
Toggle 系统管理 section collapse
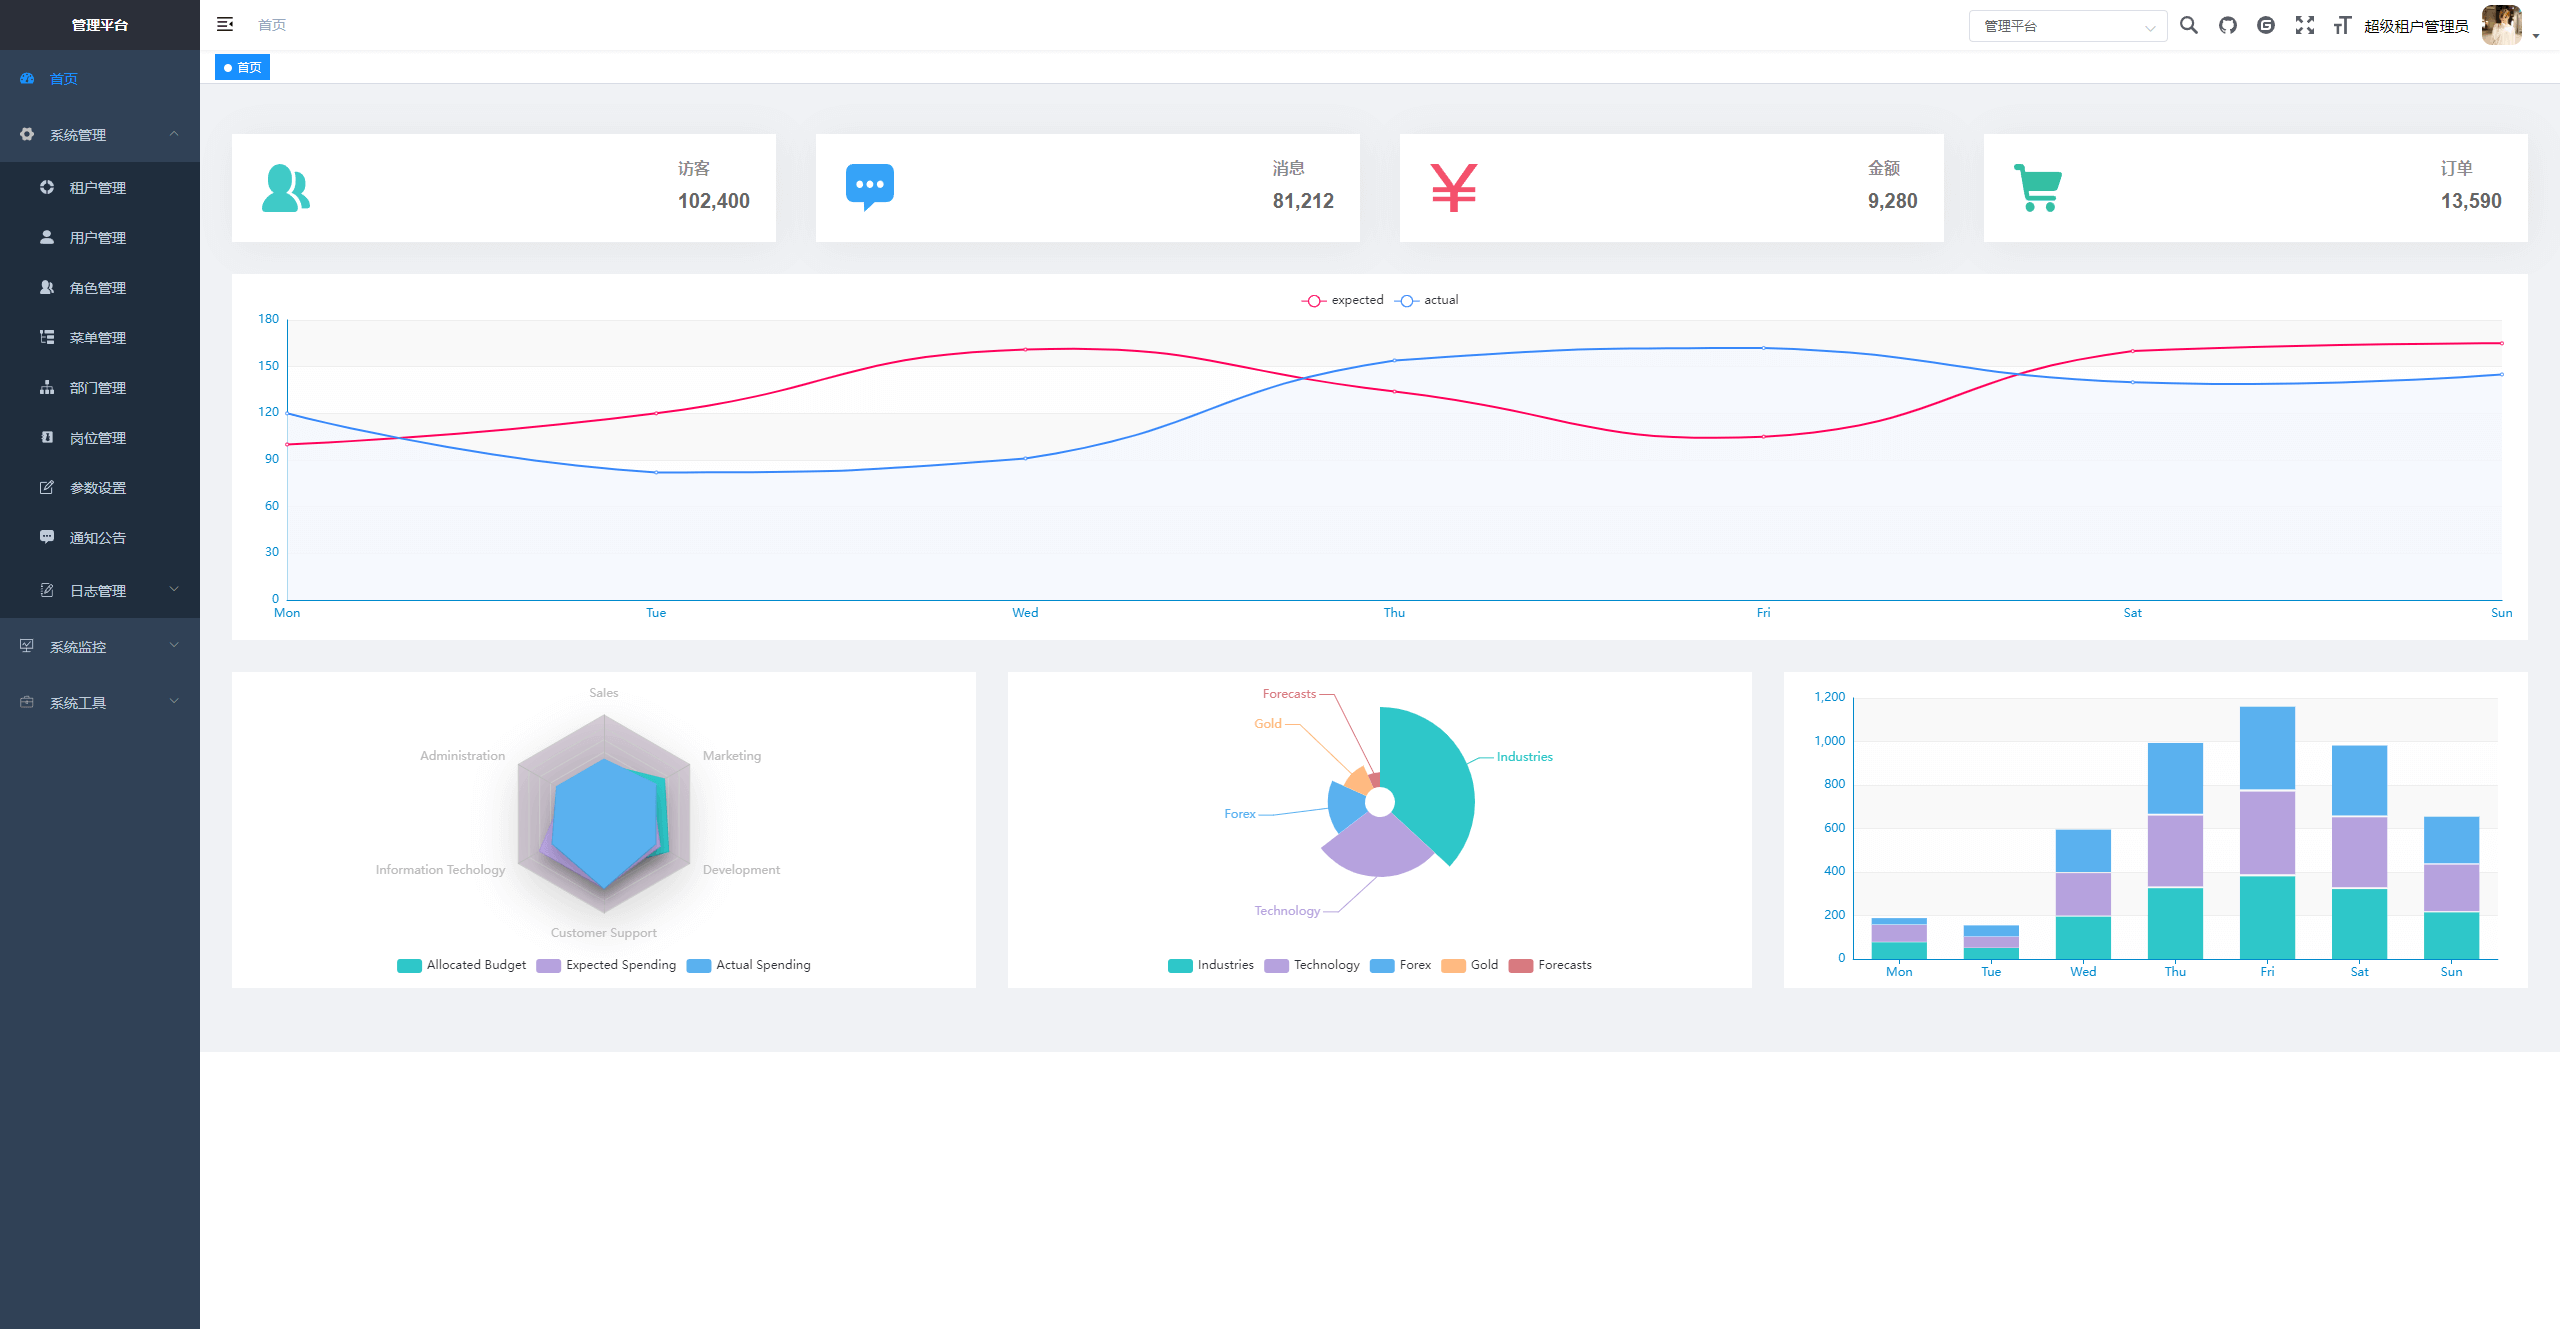coord(174,134)
